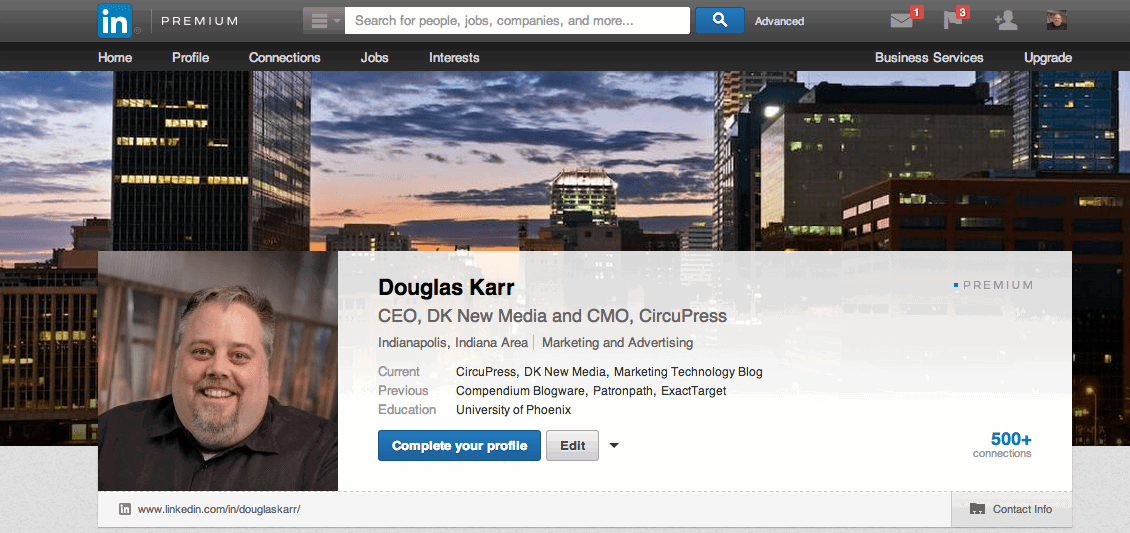Image resolution: width=1130 pixels, height=533 pixels.
Task: Expand the arrow next to Edit
Action: click(613, 446)
